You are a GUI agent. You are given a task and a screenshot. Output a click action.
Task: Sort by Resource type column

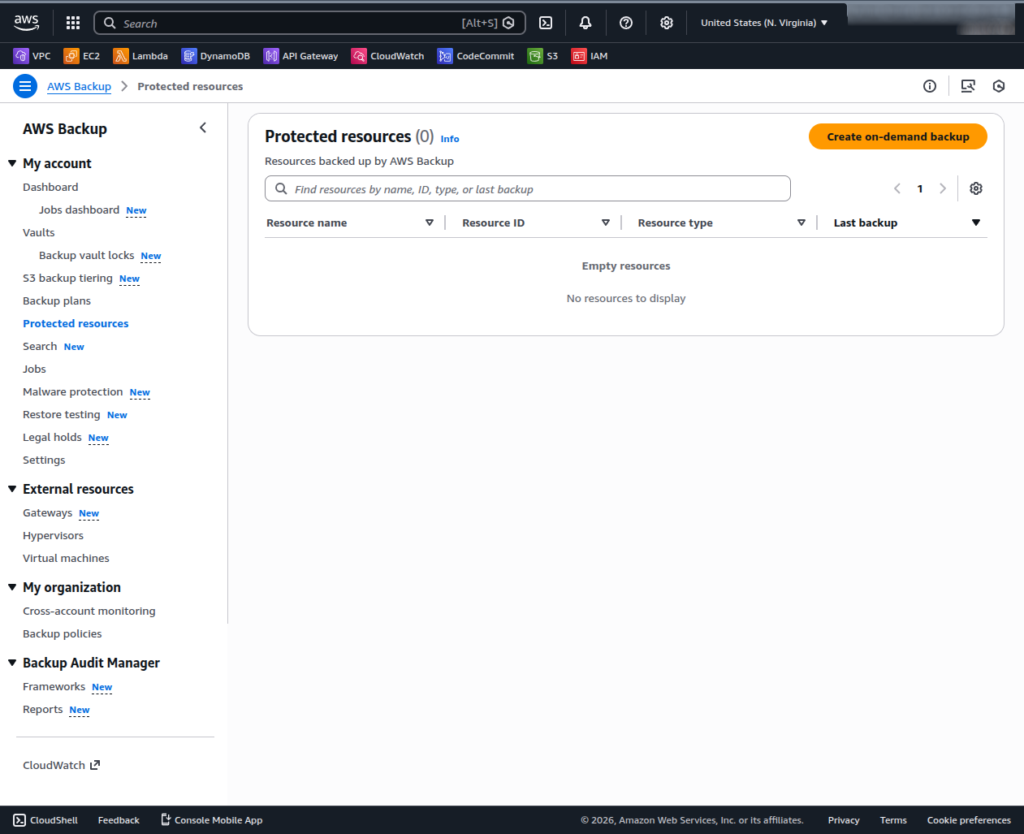801,223
